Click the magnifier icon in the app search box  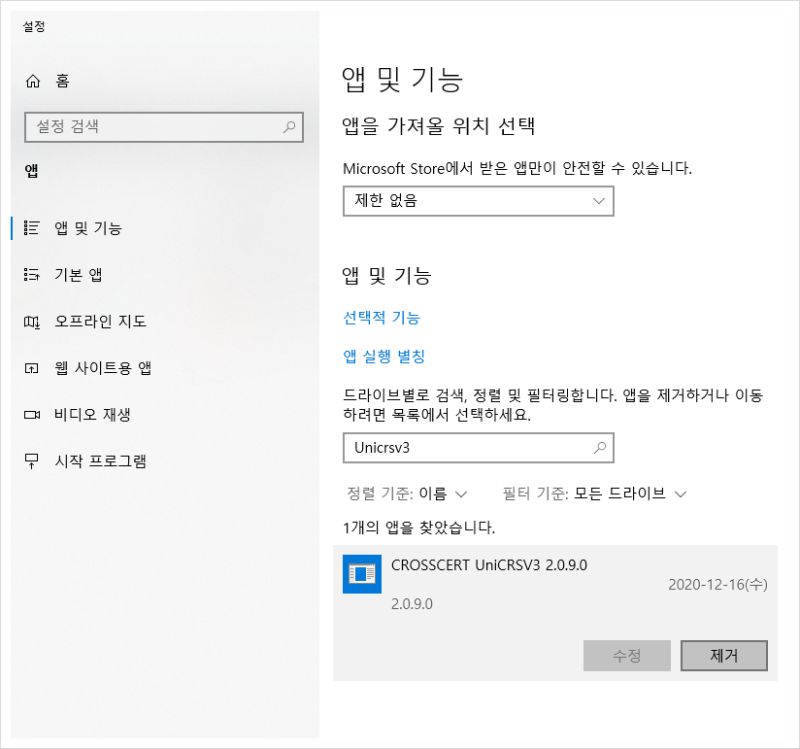click(599, 448)
